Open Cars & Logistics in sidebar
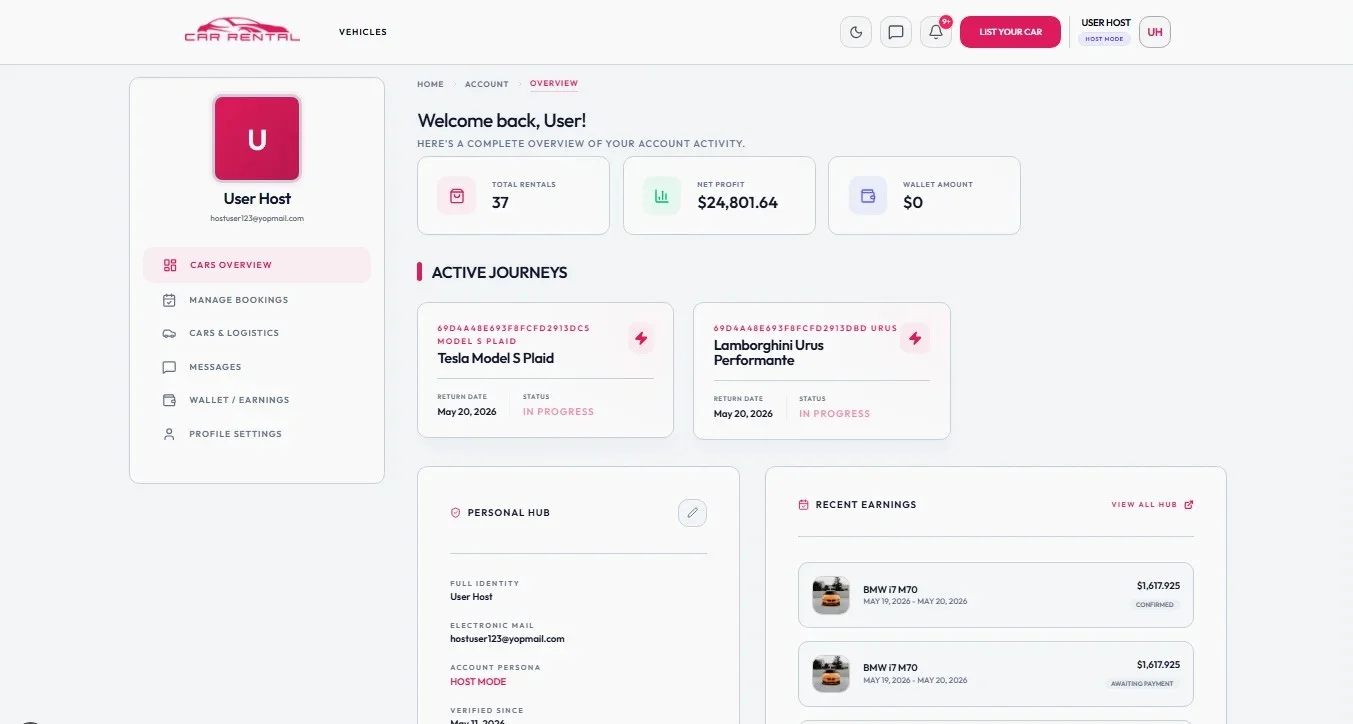The height and width of the screenshot is (724, 1353). [x=257, y=333]
